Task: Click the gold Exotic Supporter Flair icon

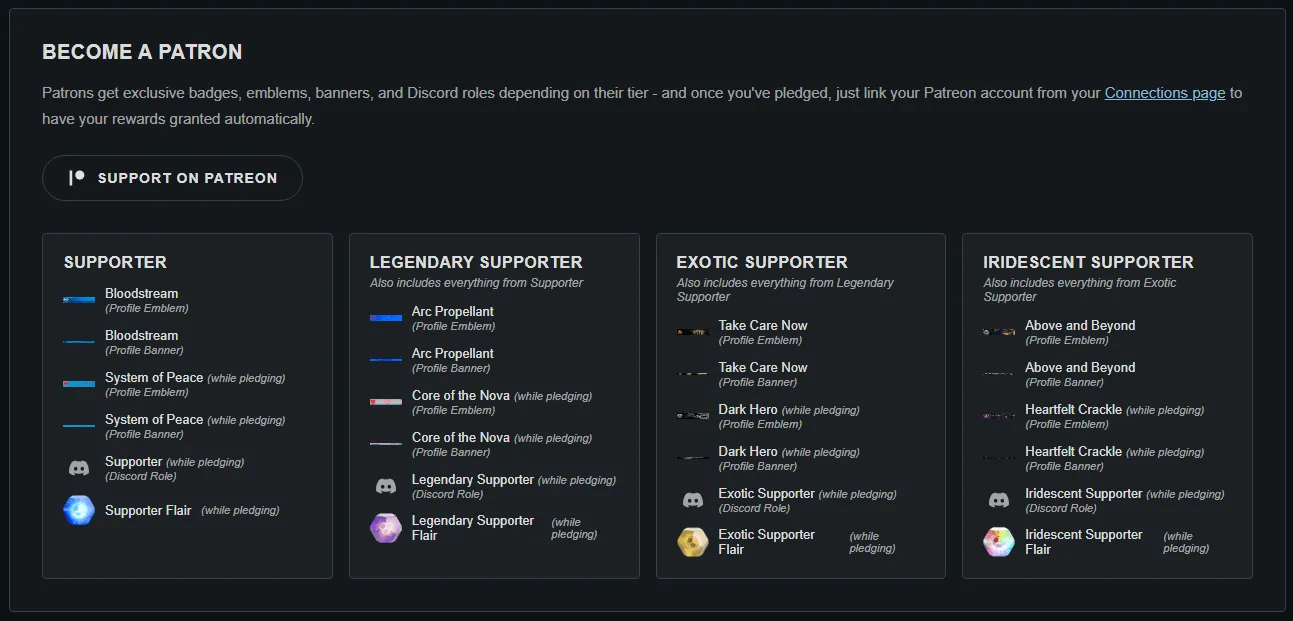Action: pyautogui.click(x=693, y=542)
